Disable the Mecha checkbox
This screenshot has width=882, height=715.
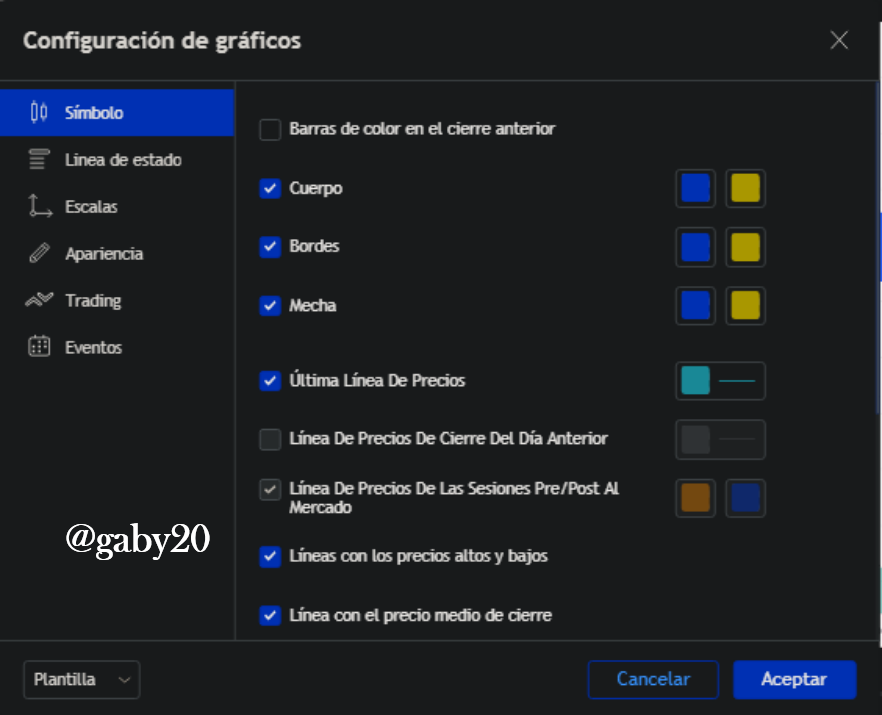(270, 305)
